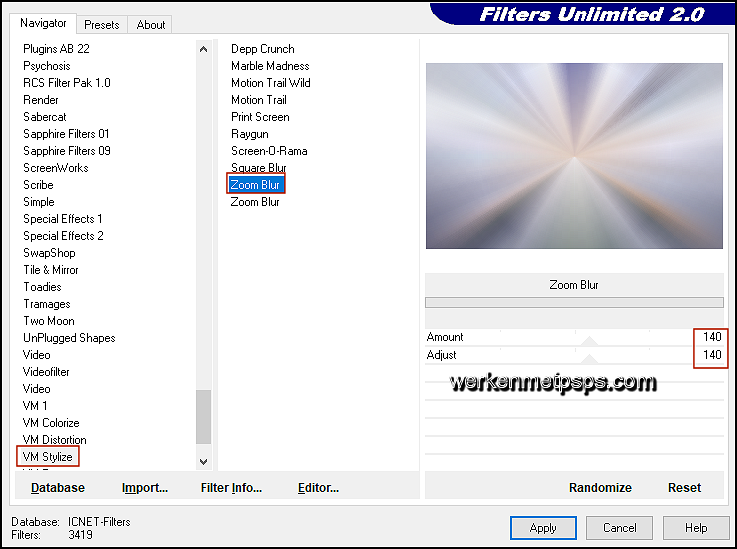The height and width of the screenshot is (549, 737).
Task: Select VM Stylize category
Action: pos(47,456)
